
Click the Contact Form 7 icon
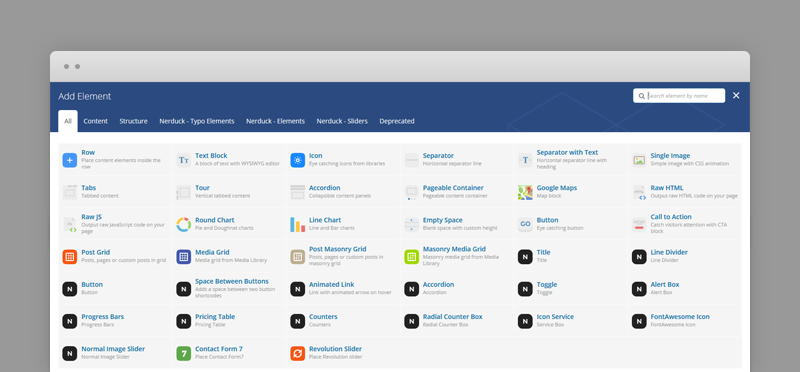[x=183, y=353]
